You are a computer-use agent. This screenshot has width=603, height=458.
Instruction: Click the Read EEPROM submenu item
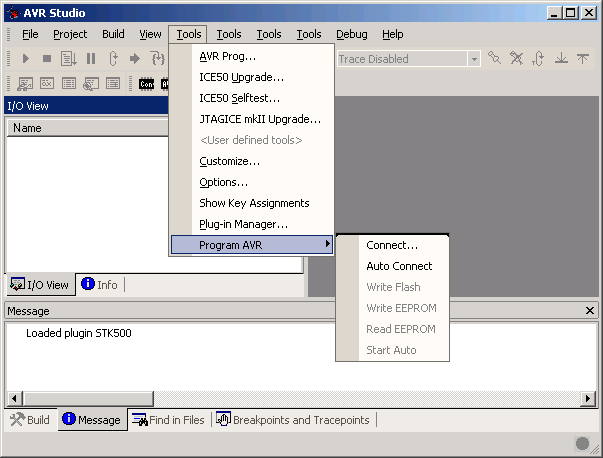pos(392,329)
